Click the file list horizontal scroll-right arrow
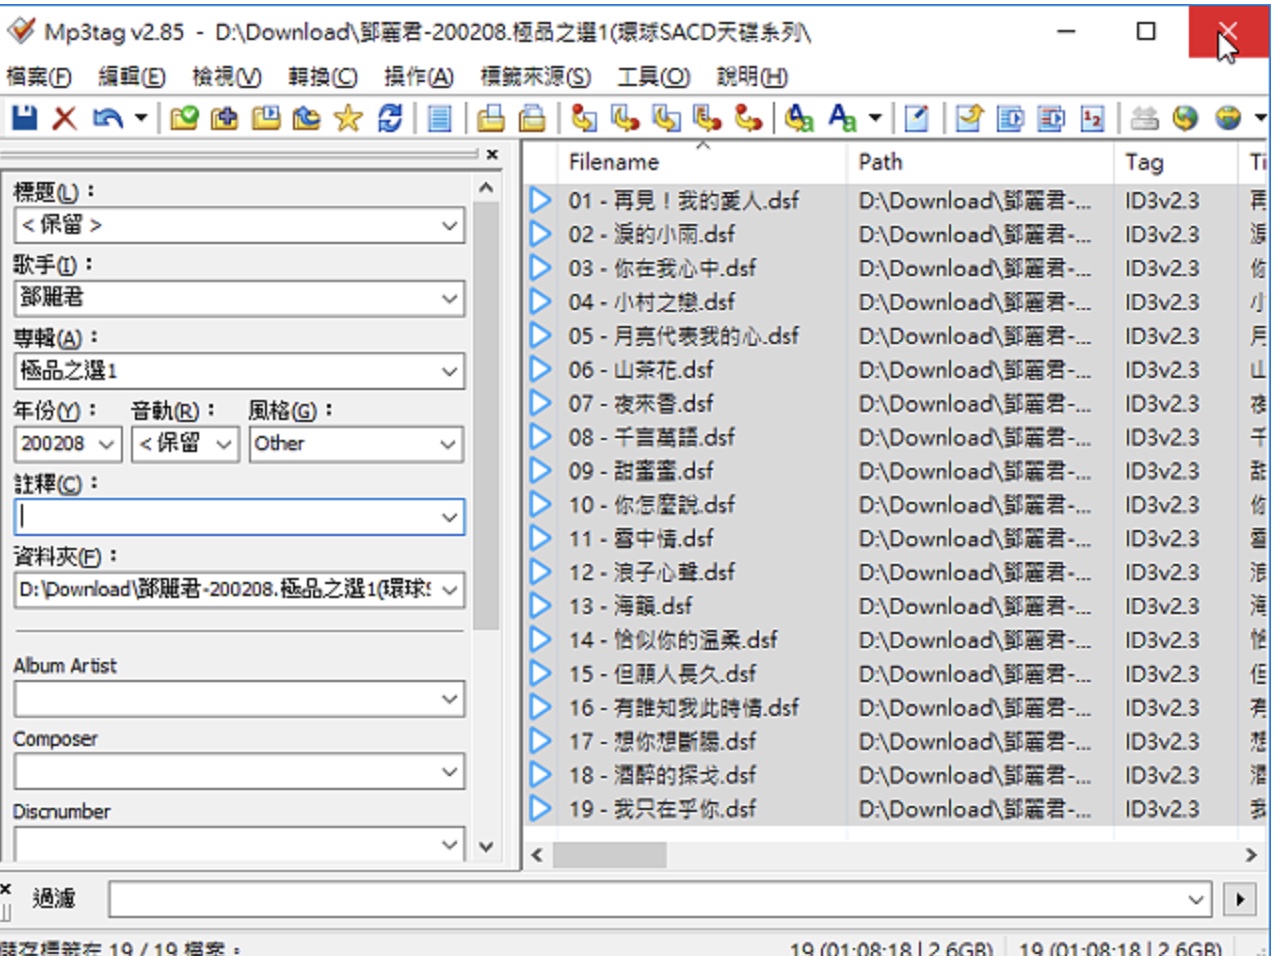1280x956 pixels. (x=1251, y=855)
